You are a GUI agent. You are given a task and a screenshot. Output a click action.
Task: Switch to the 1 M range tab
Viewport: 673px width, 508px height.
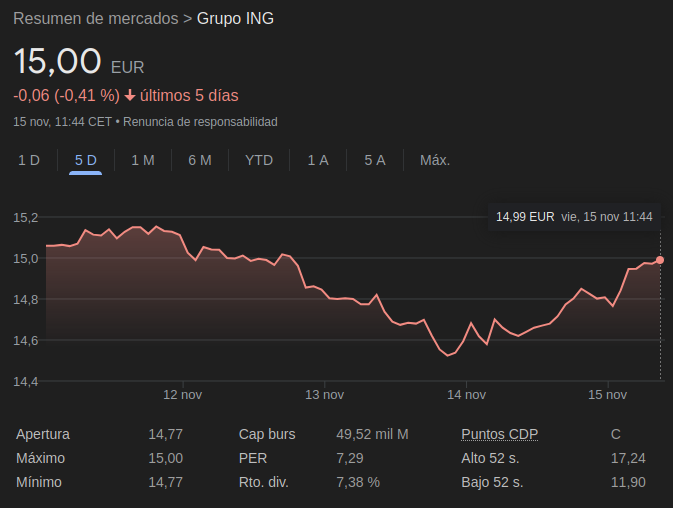[143, 160]
